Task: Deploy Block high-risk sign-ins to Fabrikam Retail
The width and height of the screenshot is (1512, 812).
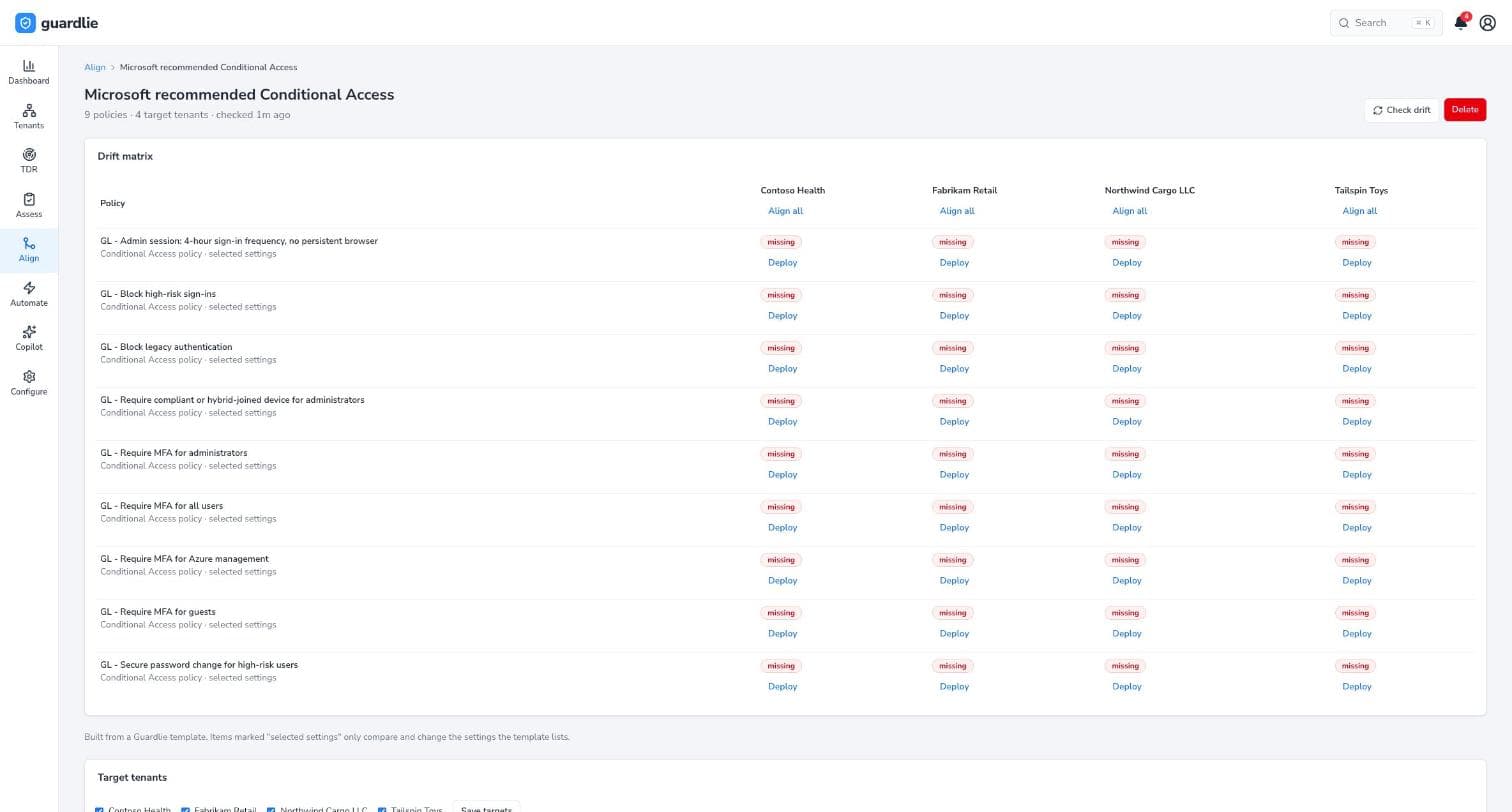Action: (954, 316)
